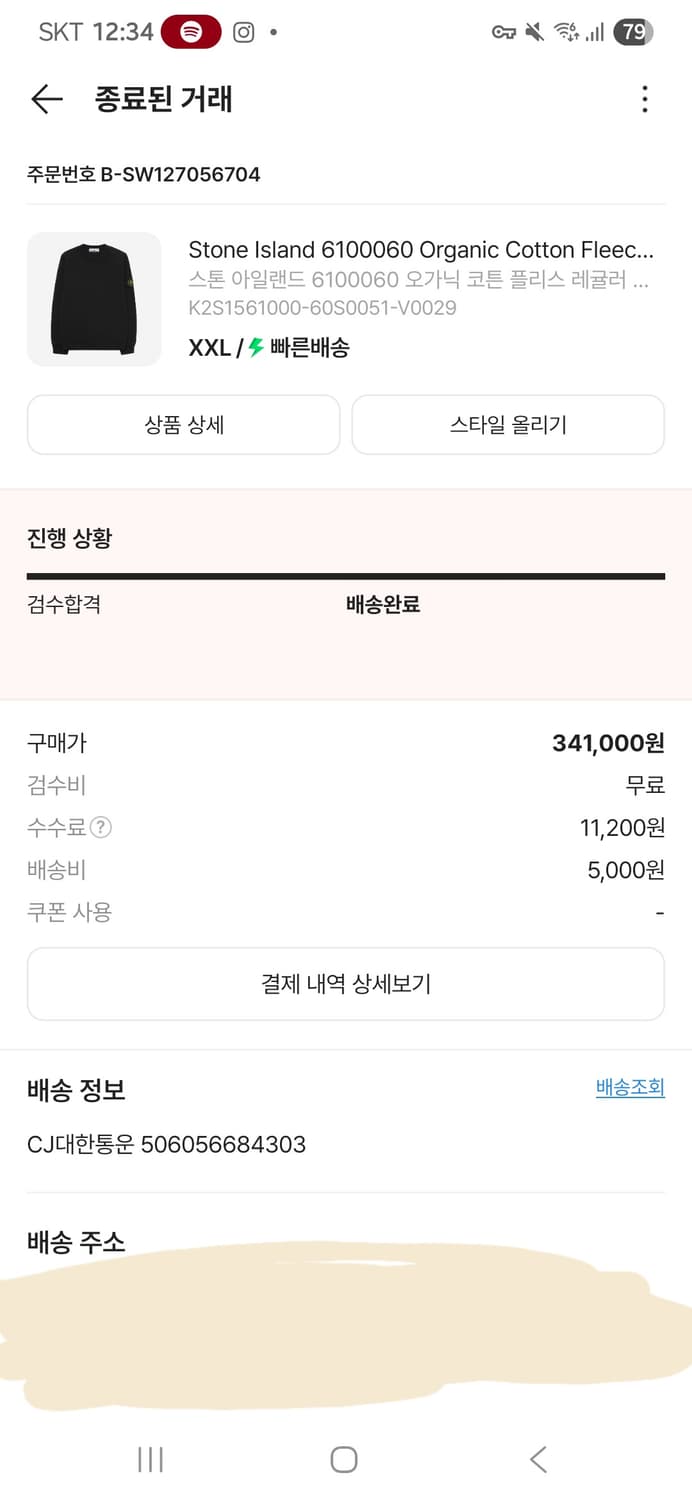This screenshot has height=1500, width=692.
Task: Tap the back arrow to leave 종료된 거래
Action: (45, 100)
